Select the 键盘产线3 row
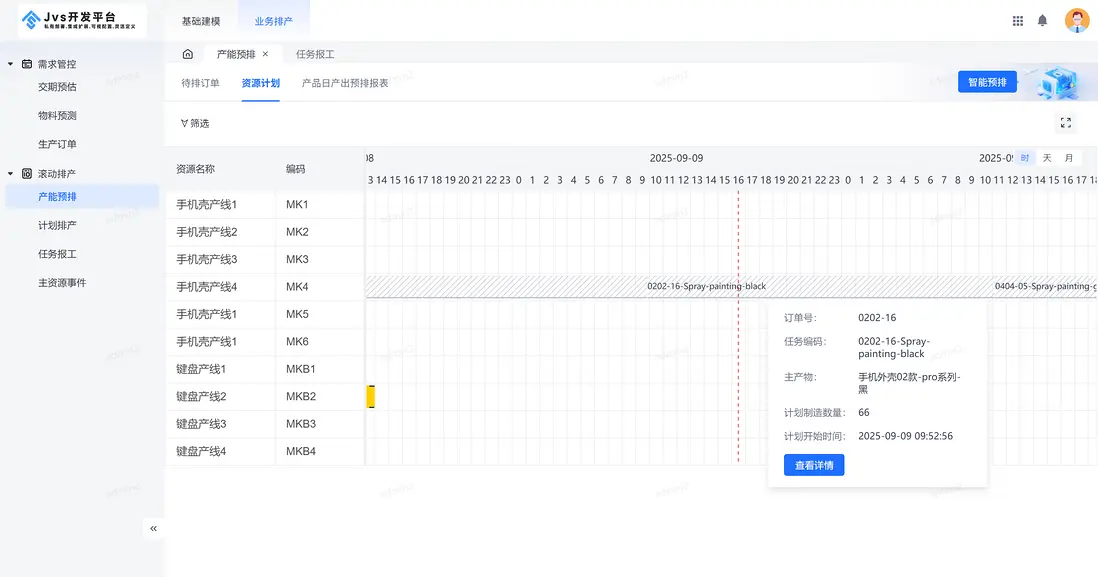This screenshot has width=1098, height=577. tap(265, 424)
